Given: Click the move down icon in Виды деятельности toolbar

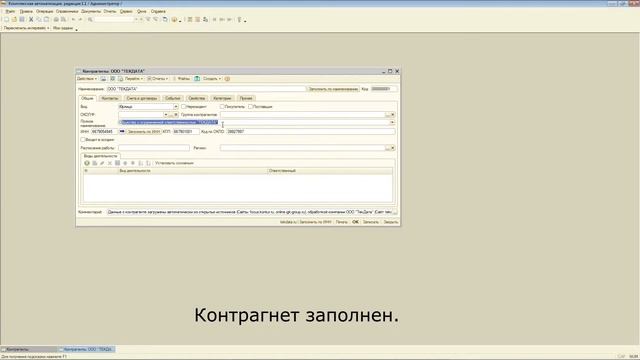Looking at the screenshot, I should [x=133, y=163].
